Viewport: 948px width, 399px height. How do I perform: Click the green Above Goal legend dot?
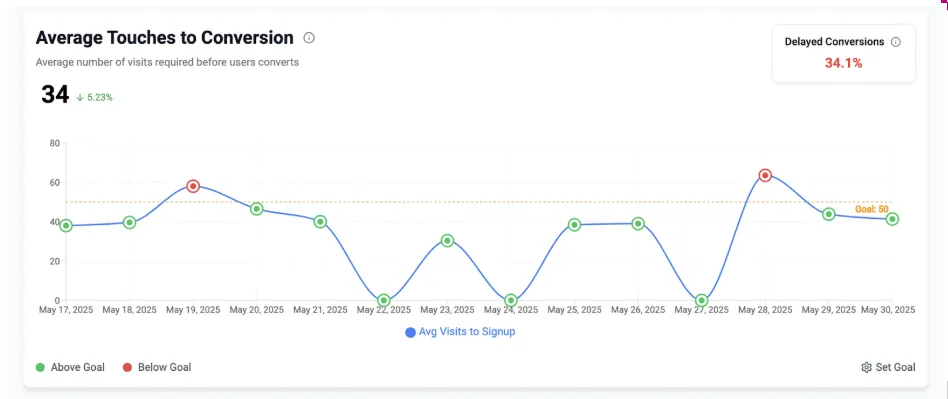(41, 368)
